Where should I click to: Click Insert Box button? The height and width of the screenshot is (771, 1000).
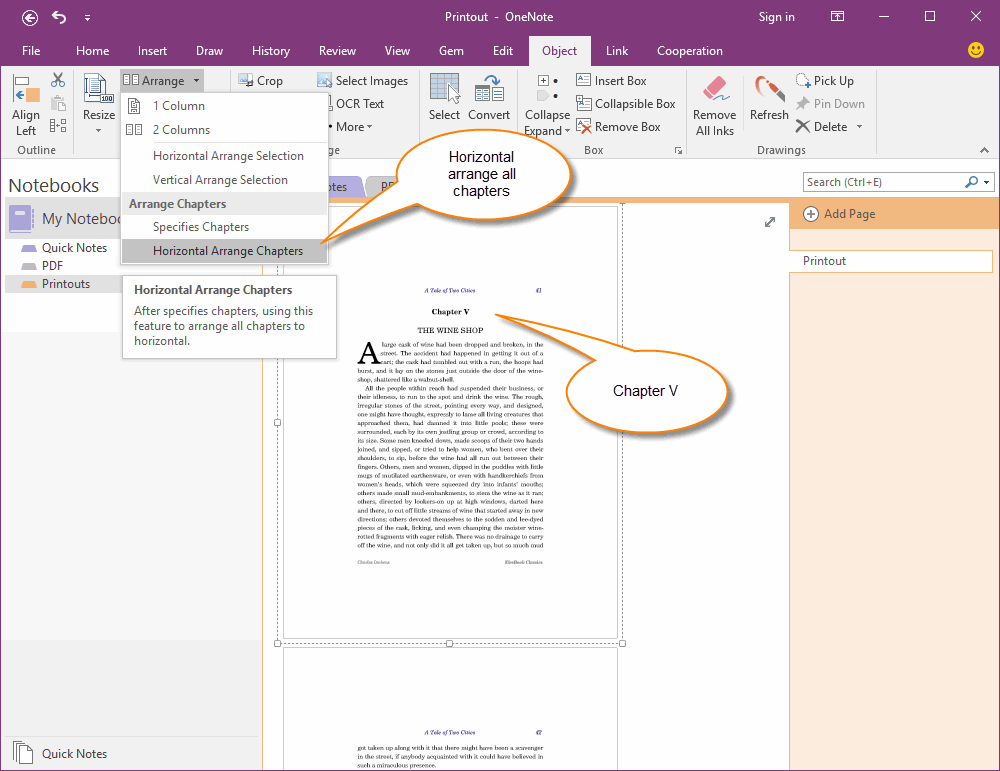611,80
